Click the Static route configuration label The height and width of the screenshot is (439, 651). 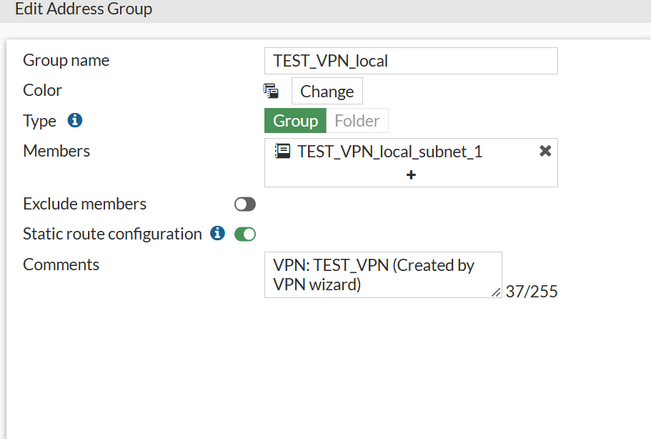pyautogui.click(x=112, y=234)
